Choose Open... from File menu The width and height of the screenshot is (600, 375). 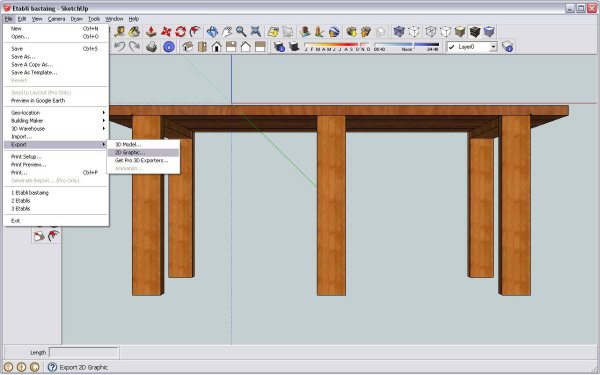pyautogui.click(x=57, y=36)
